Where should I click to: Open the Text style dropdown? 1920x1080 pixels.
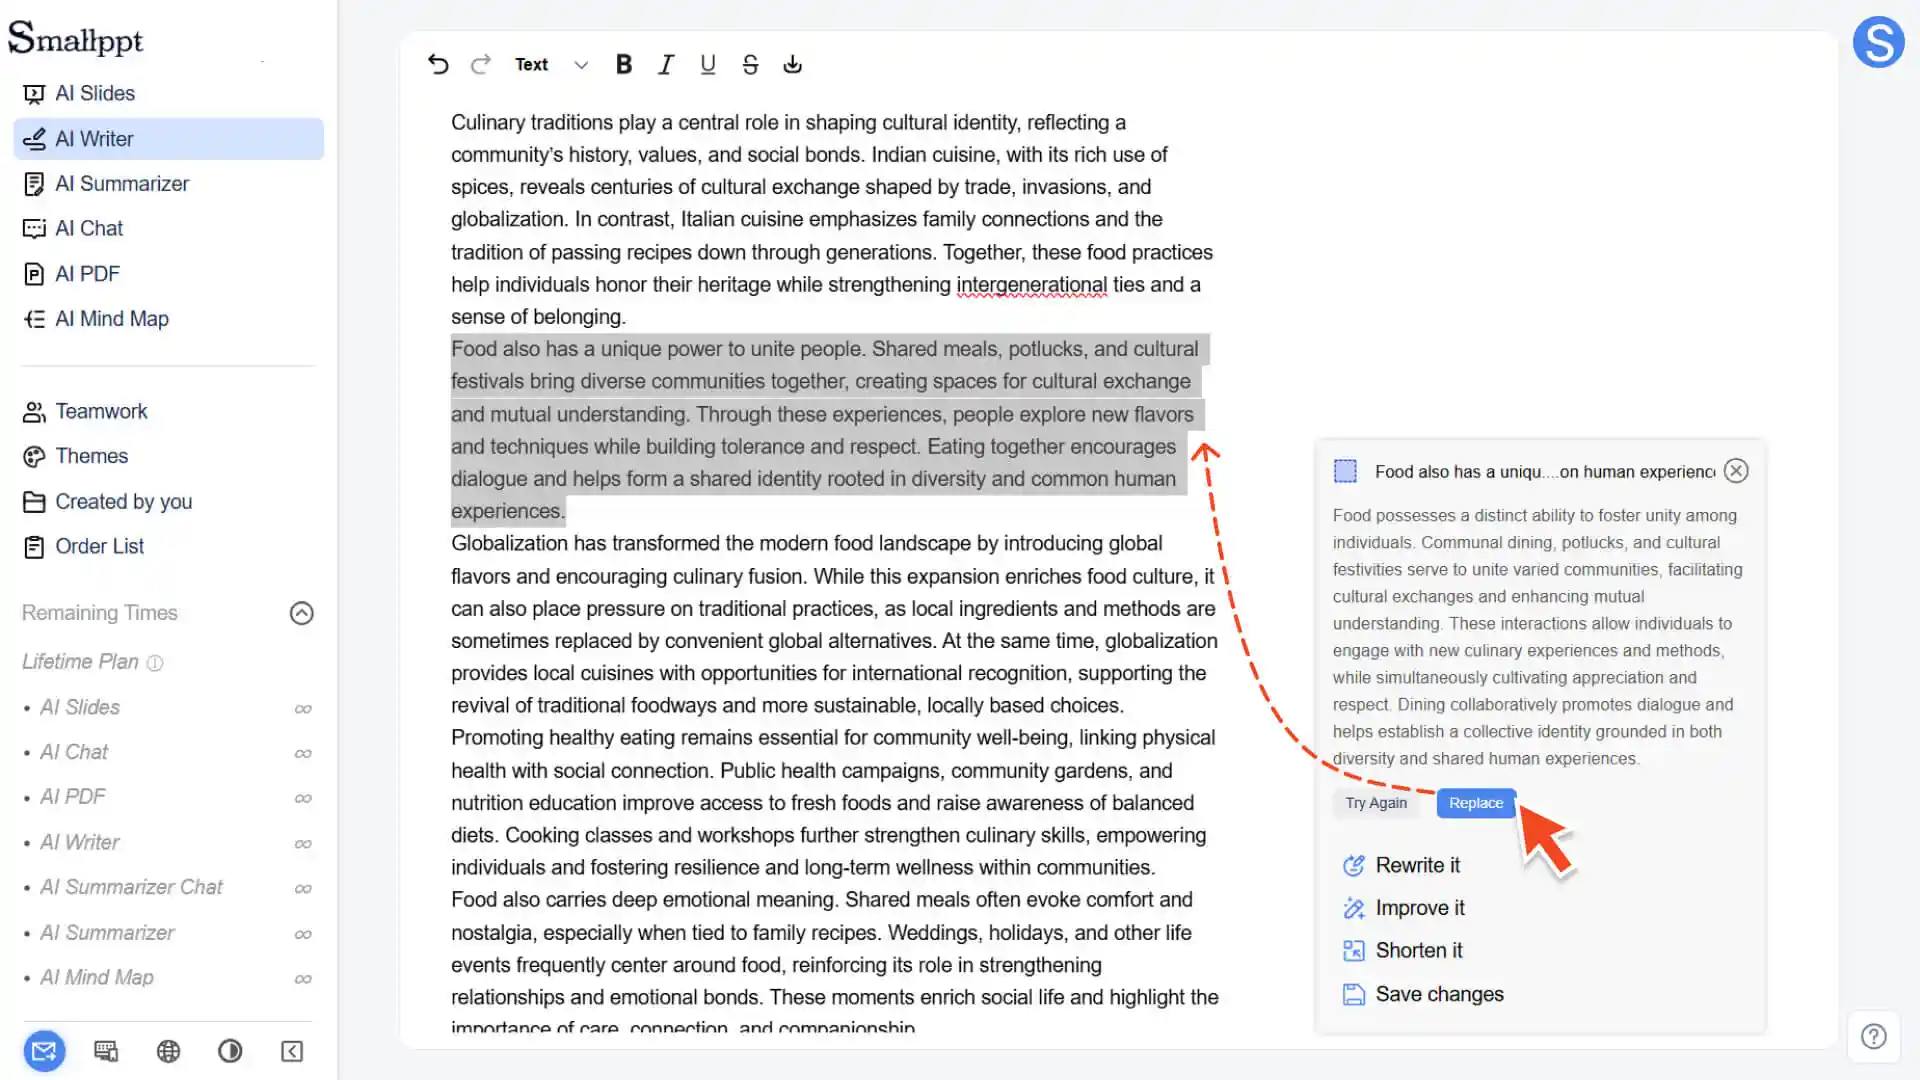click(552, 64)
